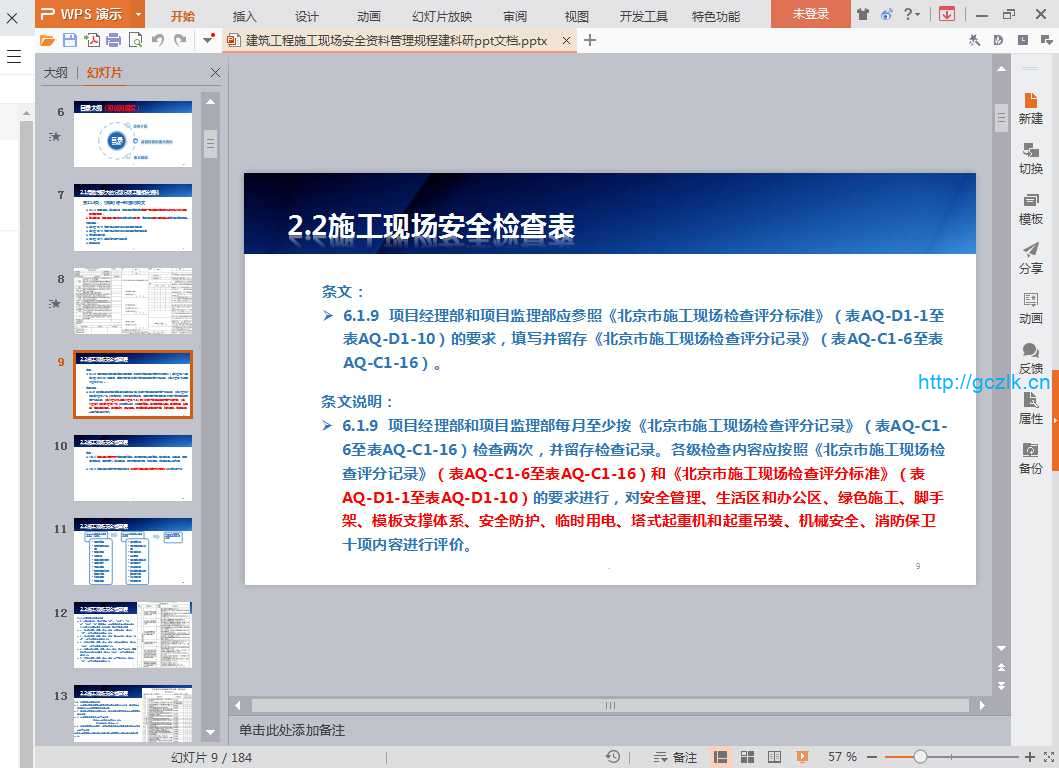The image size is (1059, 768).
Task: Click the 分享 share sidebar icon
Action: pyautogui.click(x=1030, y=258)
